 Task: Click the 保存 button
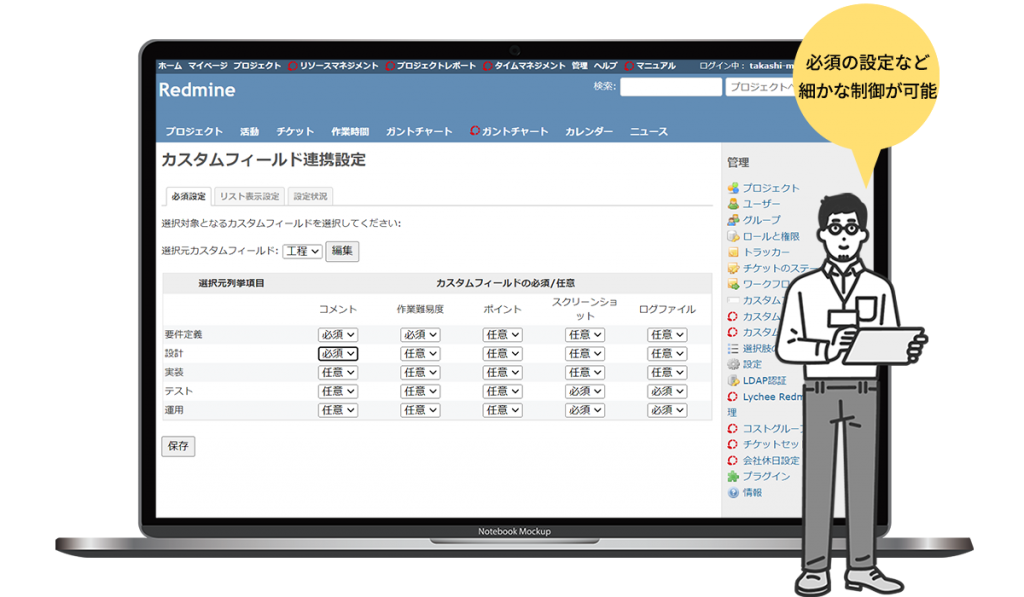pos(178,446)
